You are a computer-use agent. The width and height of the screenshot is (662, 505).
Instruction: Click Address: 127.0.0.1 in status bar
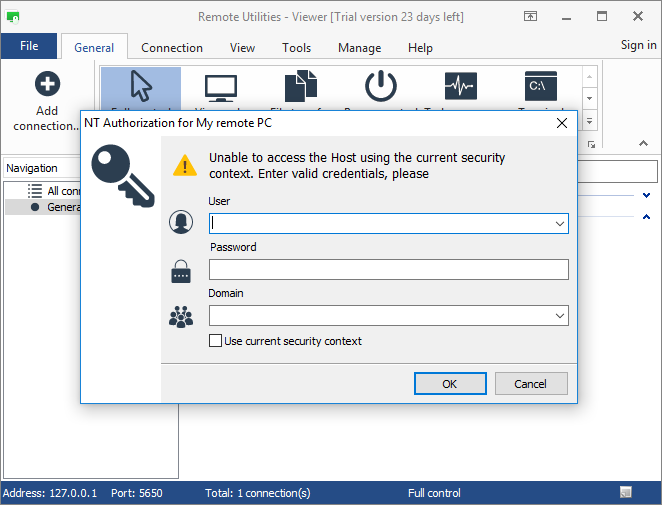click(x=50, y=493)
